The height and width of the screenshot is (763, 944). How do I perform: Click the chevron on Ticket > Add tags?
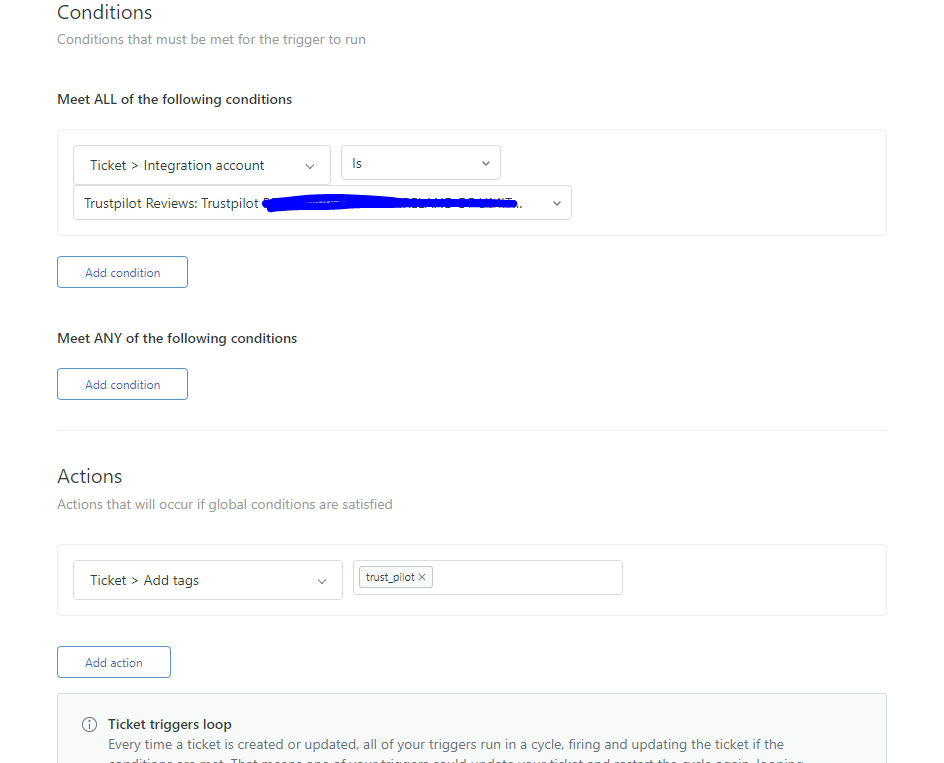321,580
